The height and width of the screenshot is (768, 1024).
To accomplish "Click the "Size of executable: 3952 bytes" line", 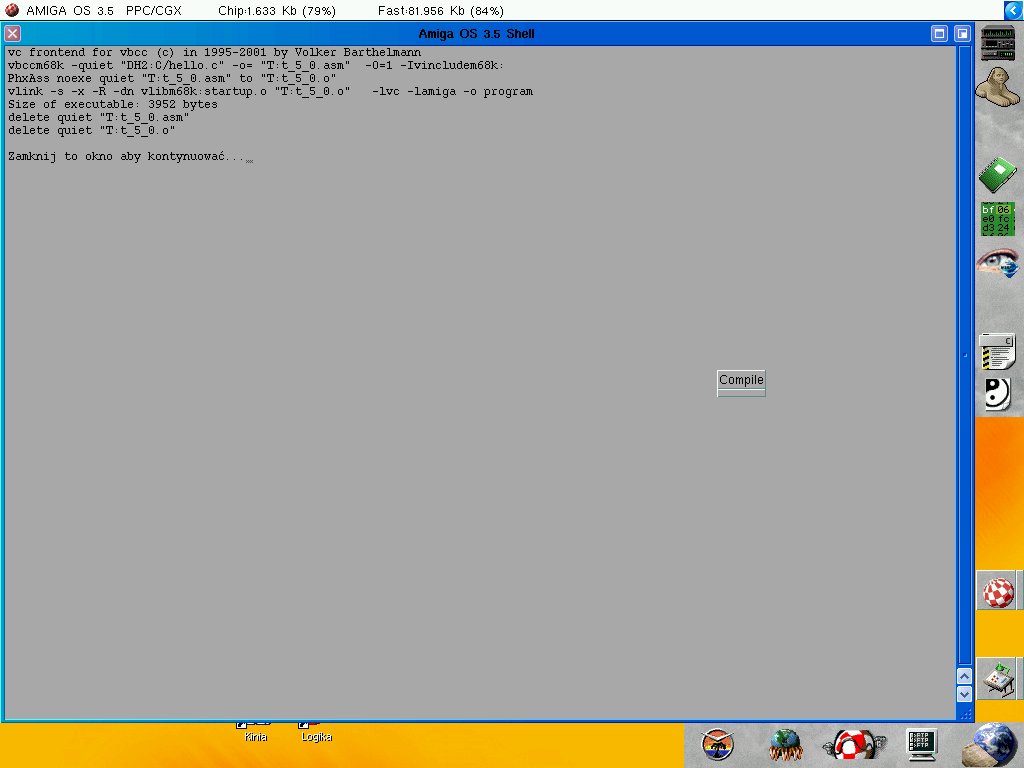I will [x=112, y=104].
